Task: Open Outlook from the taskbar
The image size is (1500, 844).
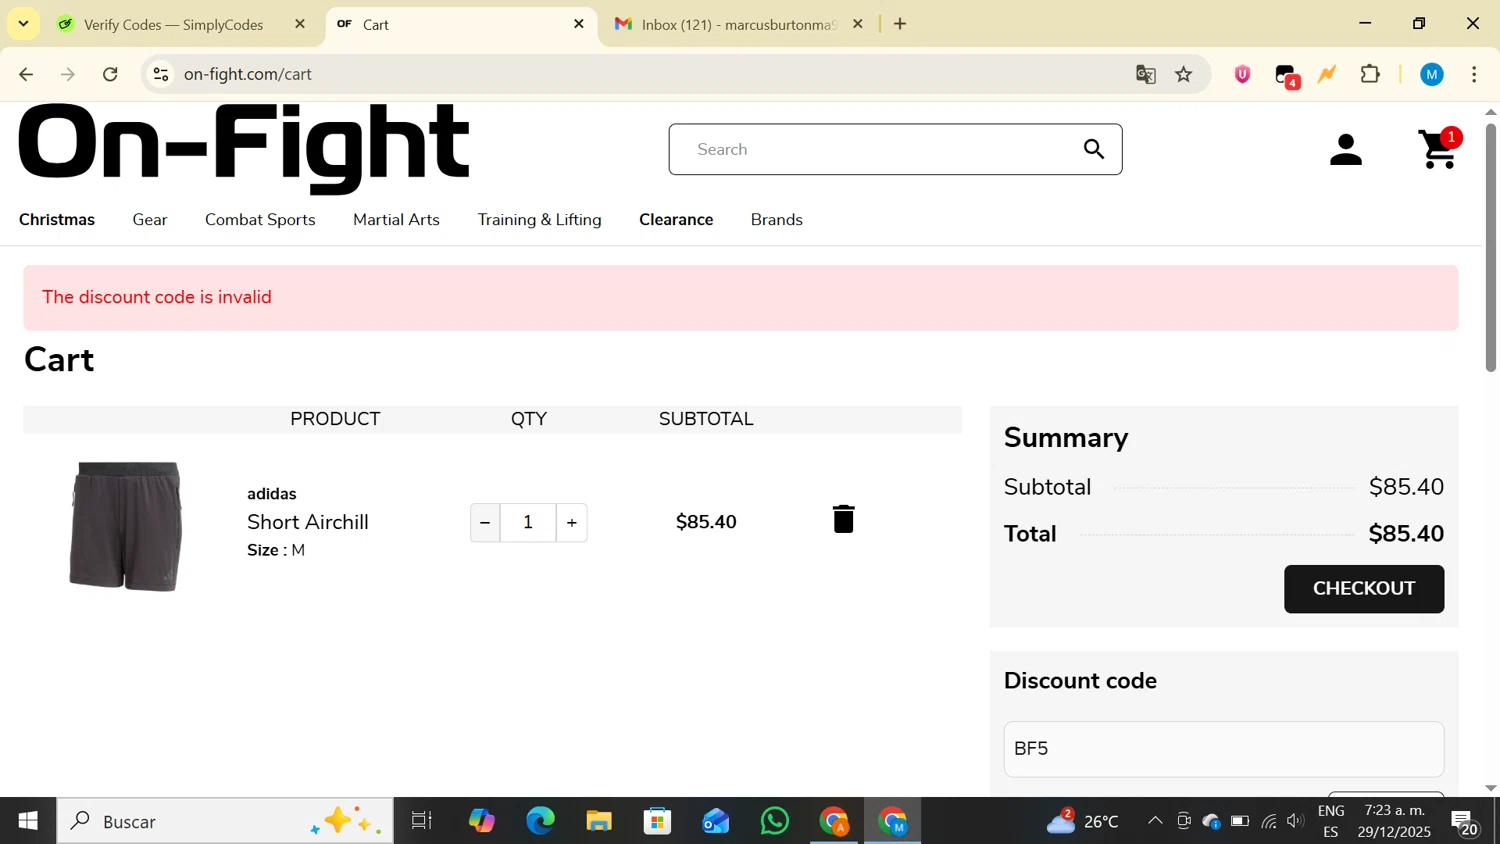Action: click(x=716, y=821)
